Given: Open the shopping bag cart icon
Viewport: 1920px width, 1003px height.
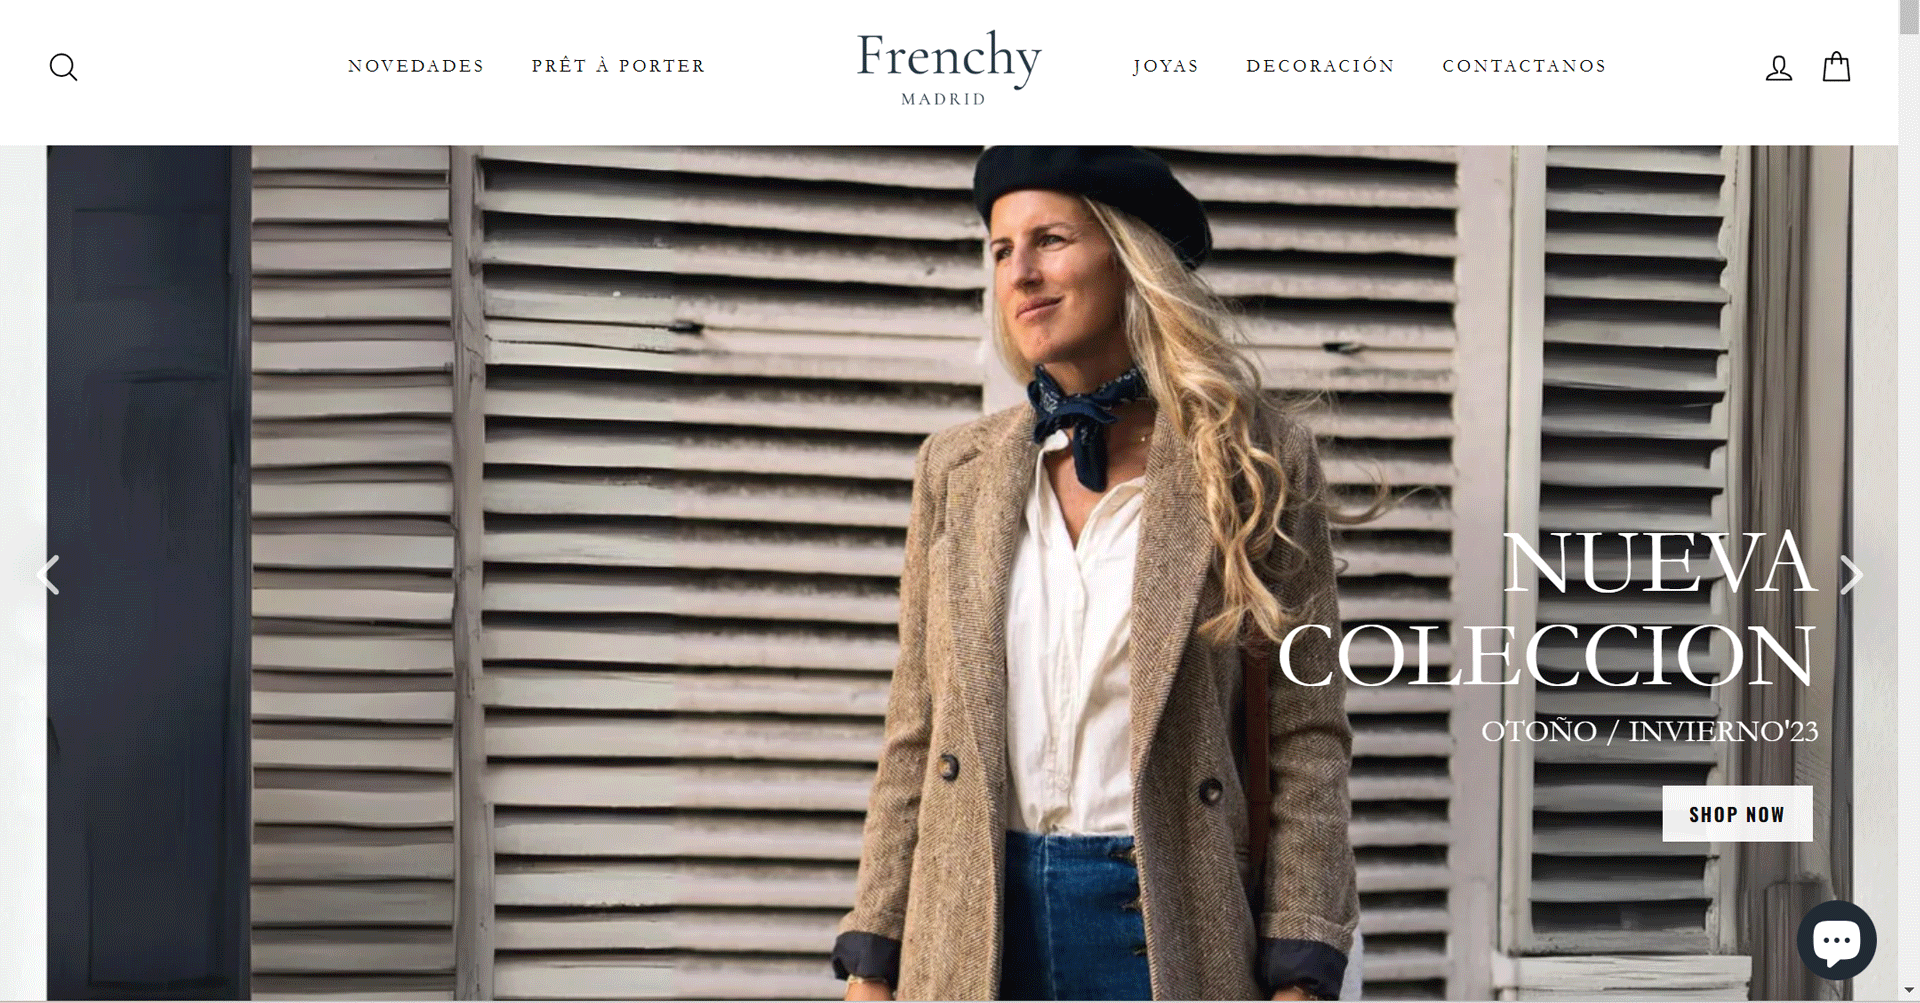Looking at the screenshot, I should pyautogui.click(x=1836, y=67).
